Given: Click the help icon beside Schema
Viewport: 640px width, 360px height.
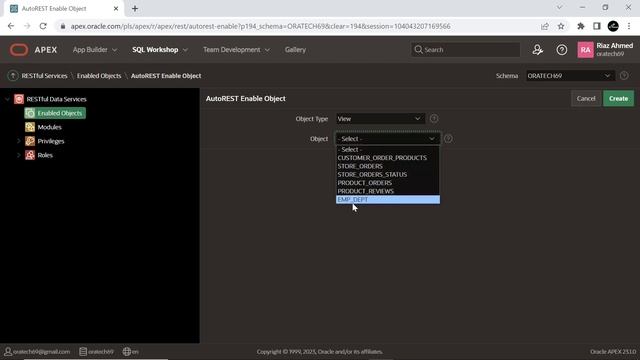Looking at the screenshot, I should coord(624,76).
